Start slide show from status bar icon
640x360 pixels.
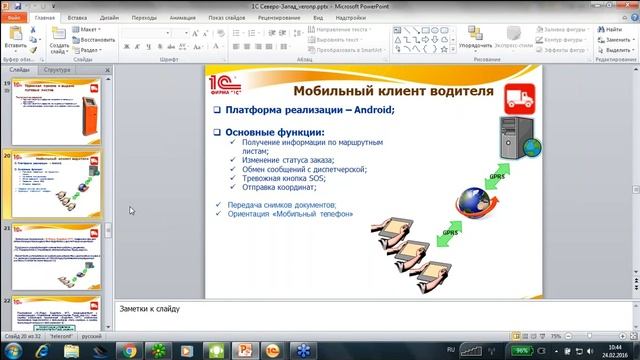[542, 336]
